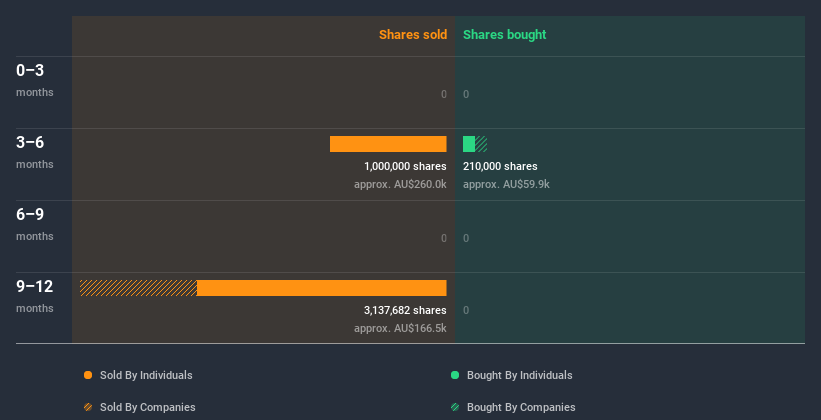The height and width of the screenshot is (420, 821).
Task: Click the green Bought By Individuals legend dot
Action: (x=455, y=375)
